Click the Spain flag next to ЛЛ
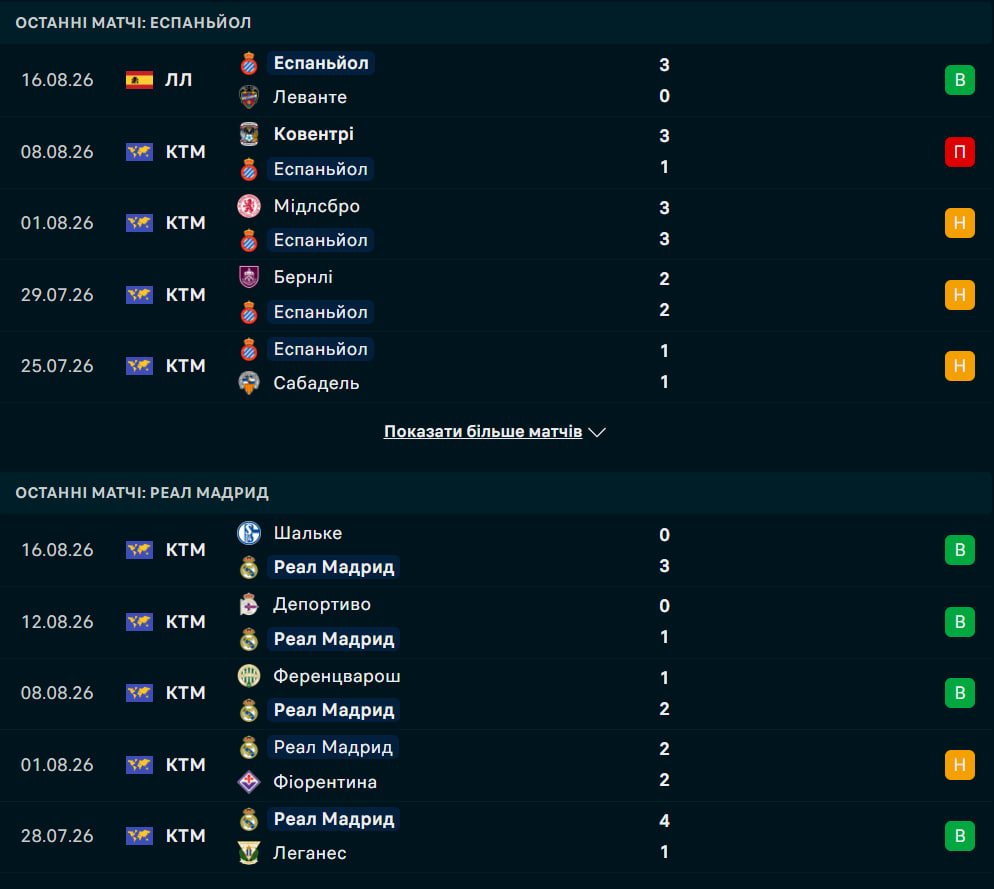The image size is (994, 889). [x=139, y=80]
